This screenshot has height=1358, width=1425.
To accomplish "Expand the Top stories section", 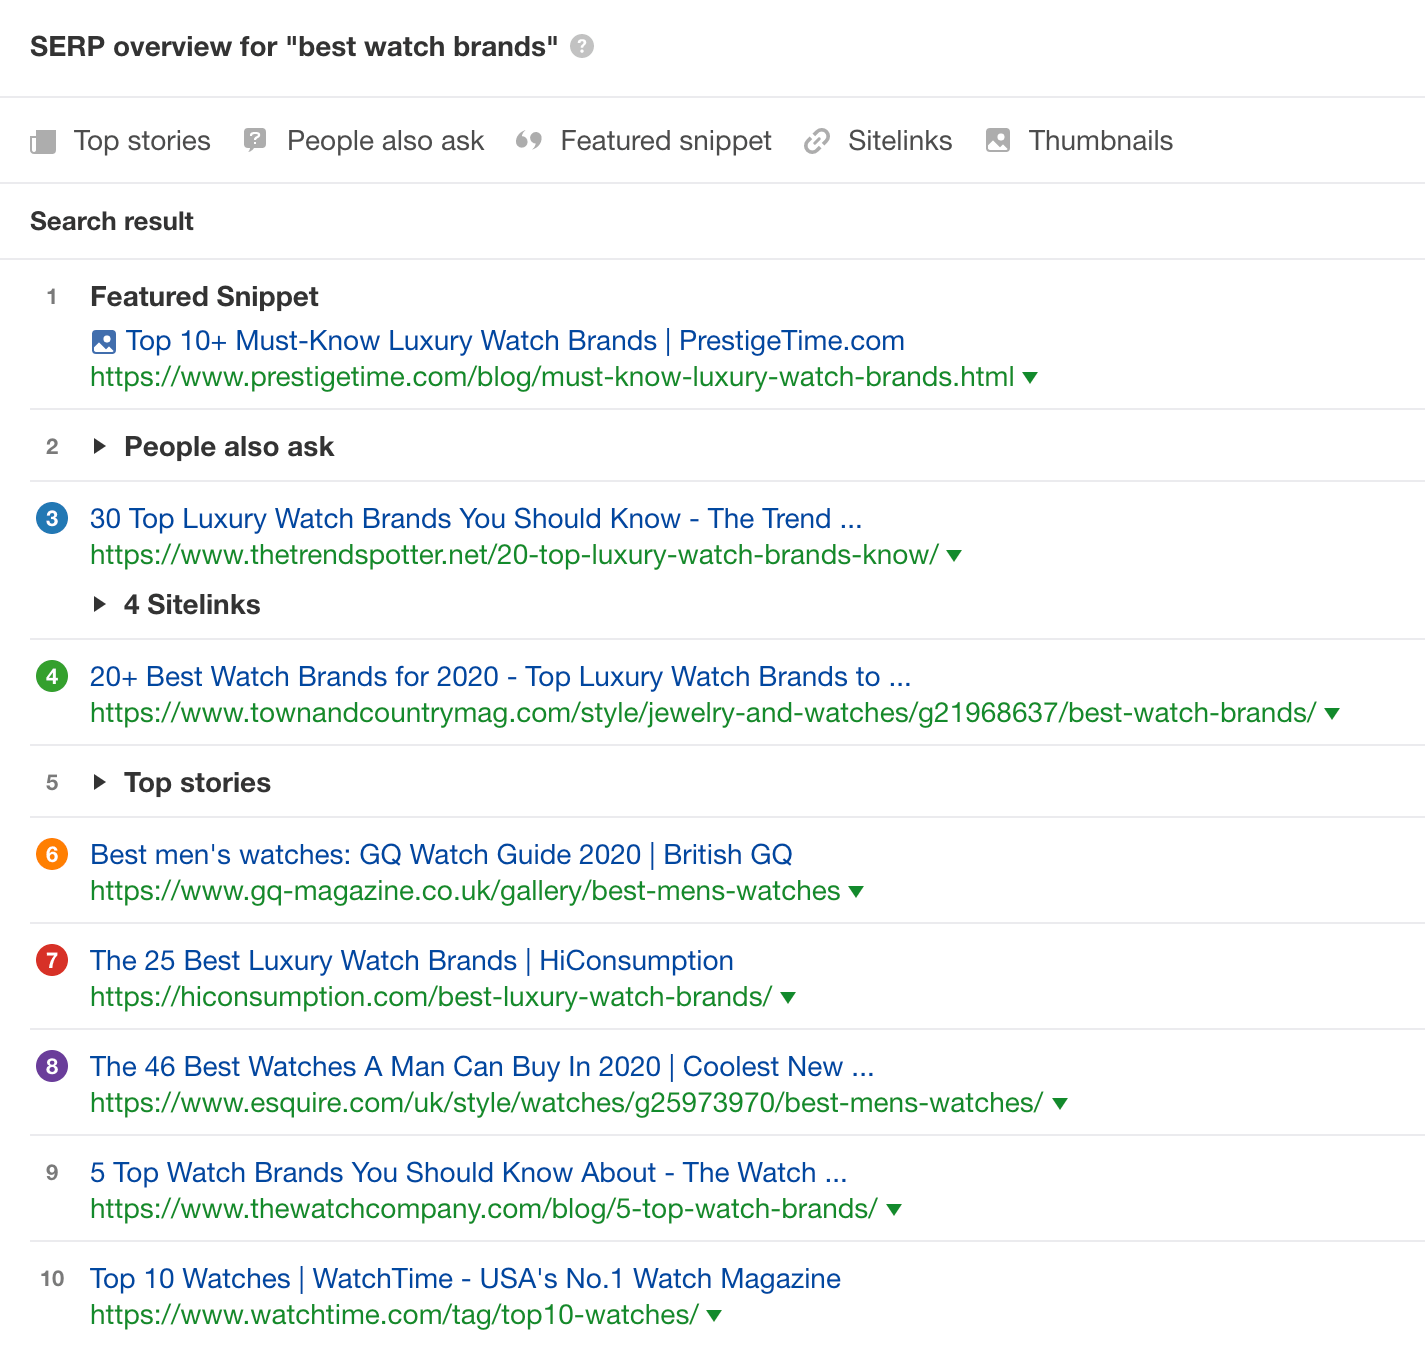I will pos(100,783).
